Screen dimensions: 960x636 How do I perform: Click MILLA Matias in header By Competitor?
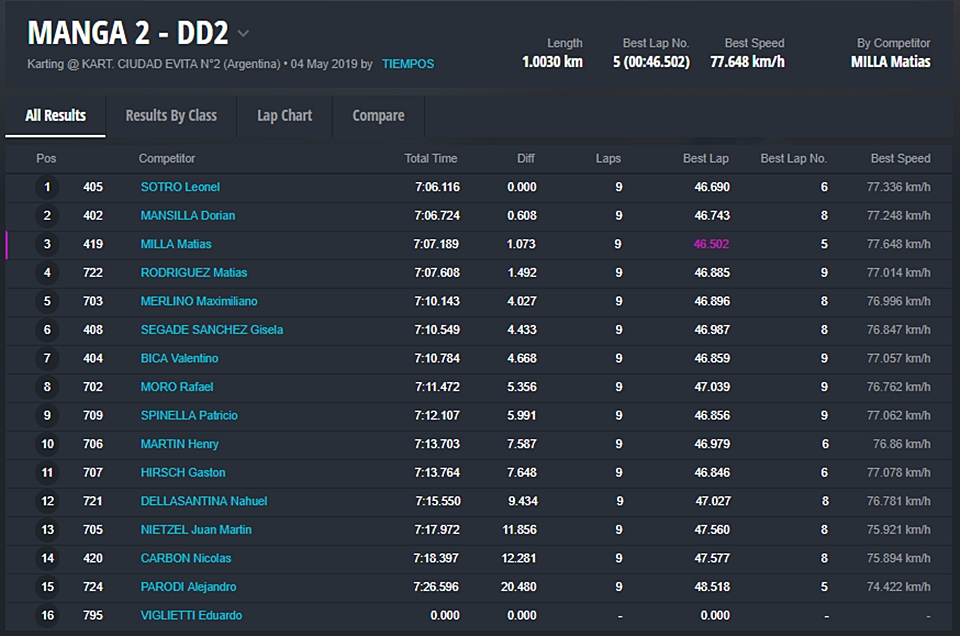(890, 62)
